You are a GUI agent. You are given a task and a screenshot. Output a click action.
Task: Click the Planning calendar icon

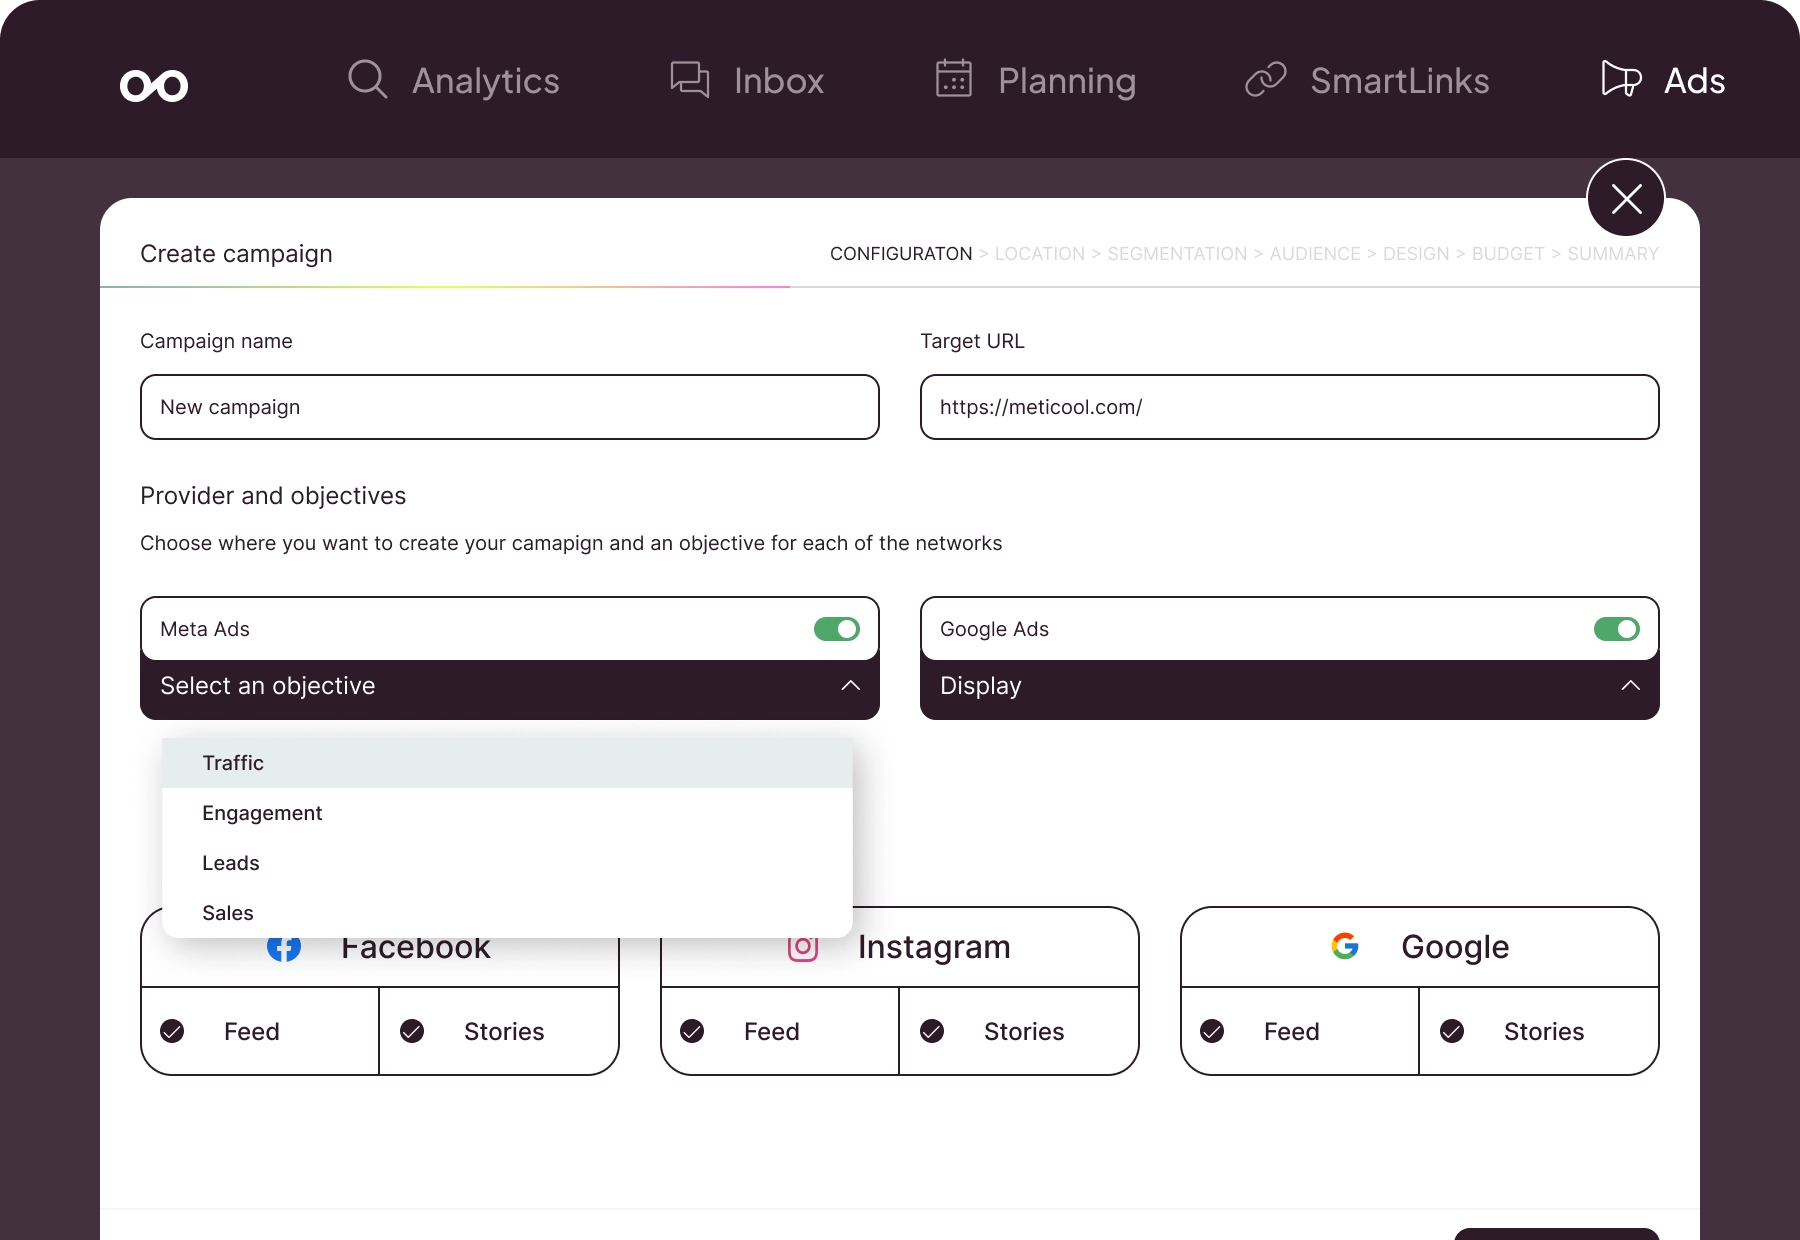953,79
